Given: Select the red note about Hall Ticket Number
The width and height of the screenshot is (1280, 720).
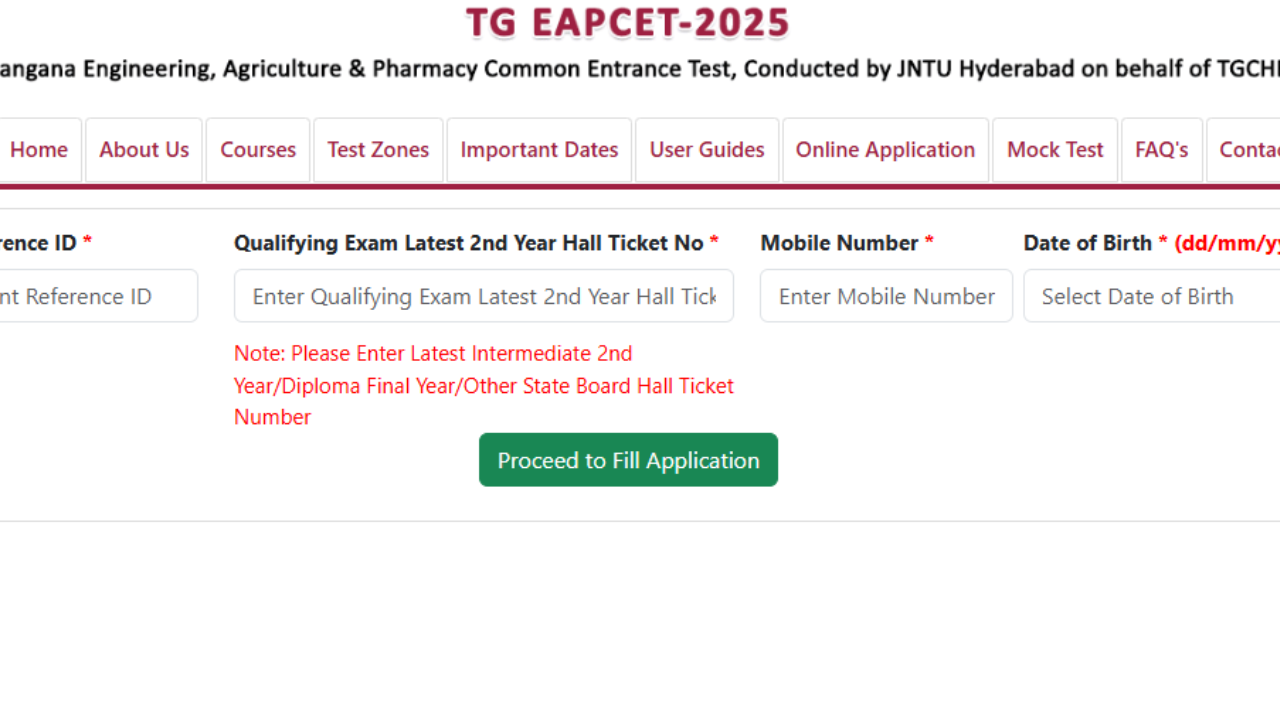Looking at the screenshot, I should 484,385.
